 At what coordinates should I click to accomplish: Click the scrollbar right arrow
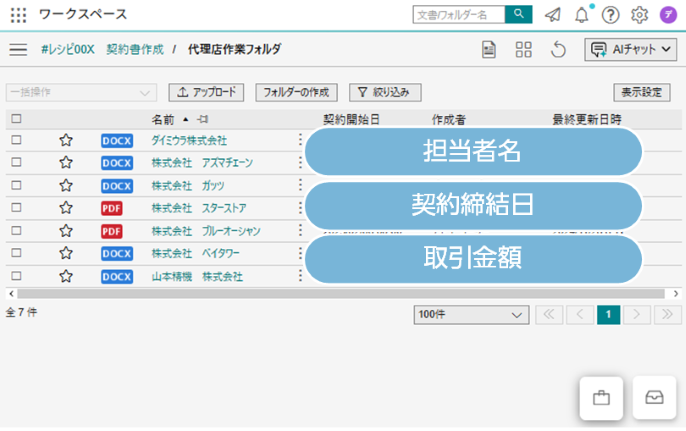676,294
